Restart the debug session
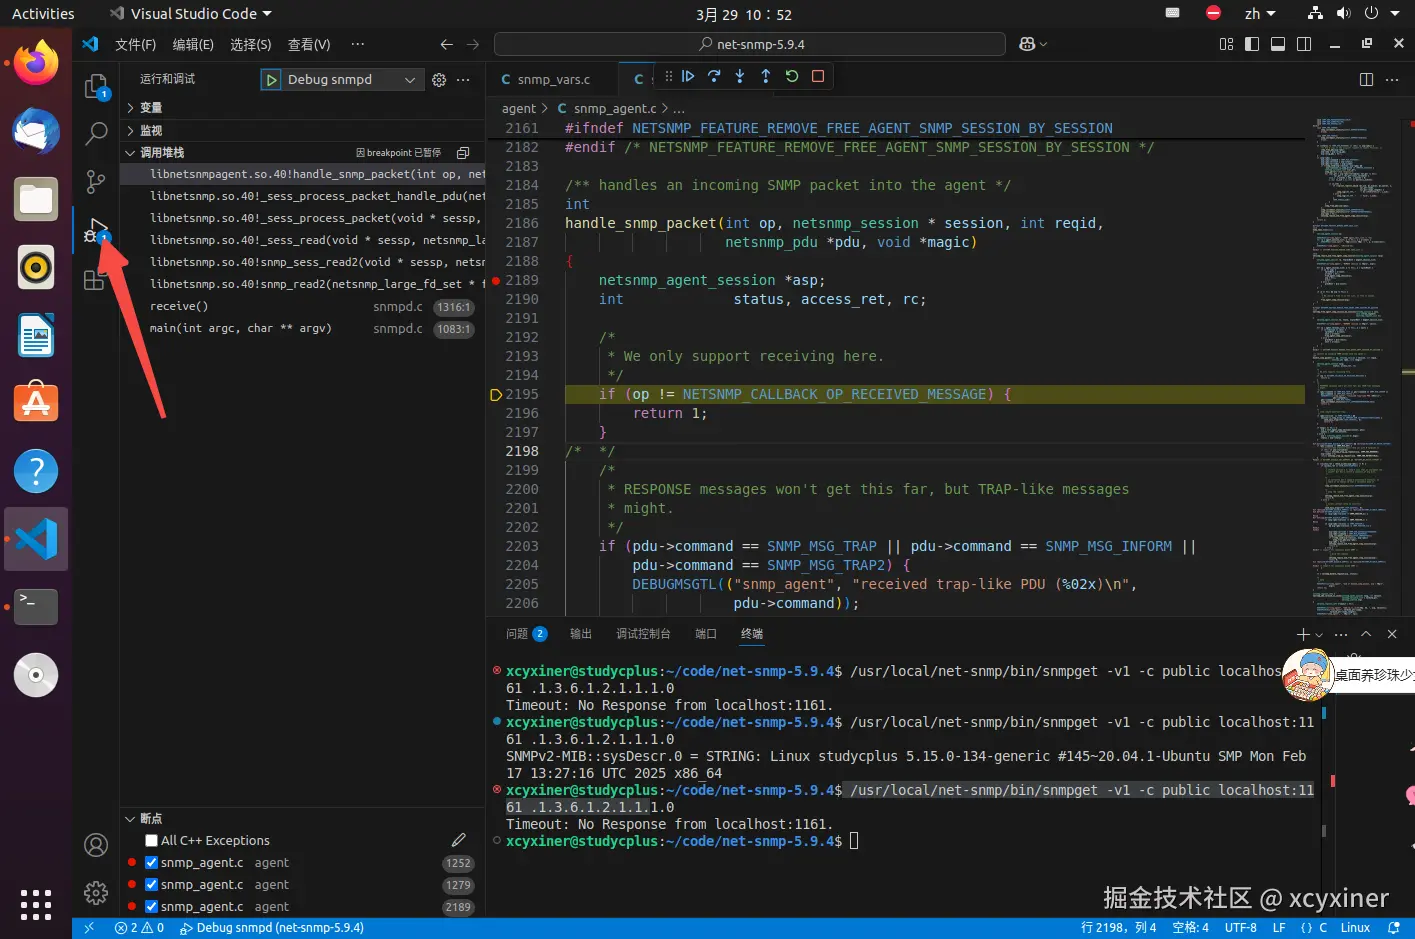The width and height of the screenshot is (1415, 939). pyautogui.click(x=792, y=76)
